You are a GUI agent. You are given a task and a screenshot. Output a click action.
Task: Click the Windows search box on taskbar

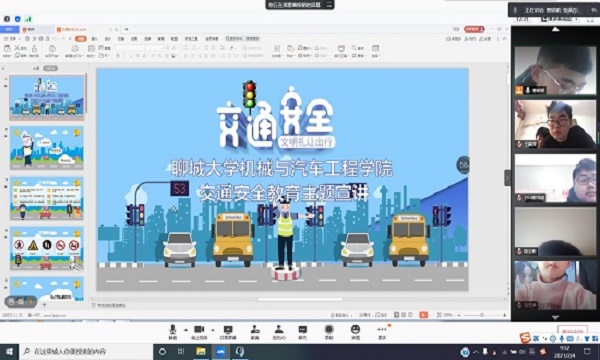[x=86, y=352]
